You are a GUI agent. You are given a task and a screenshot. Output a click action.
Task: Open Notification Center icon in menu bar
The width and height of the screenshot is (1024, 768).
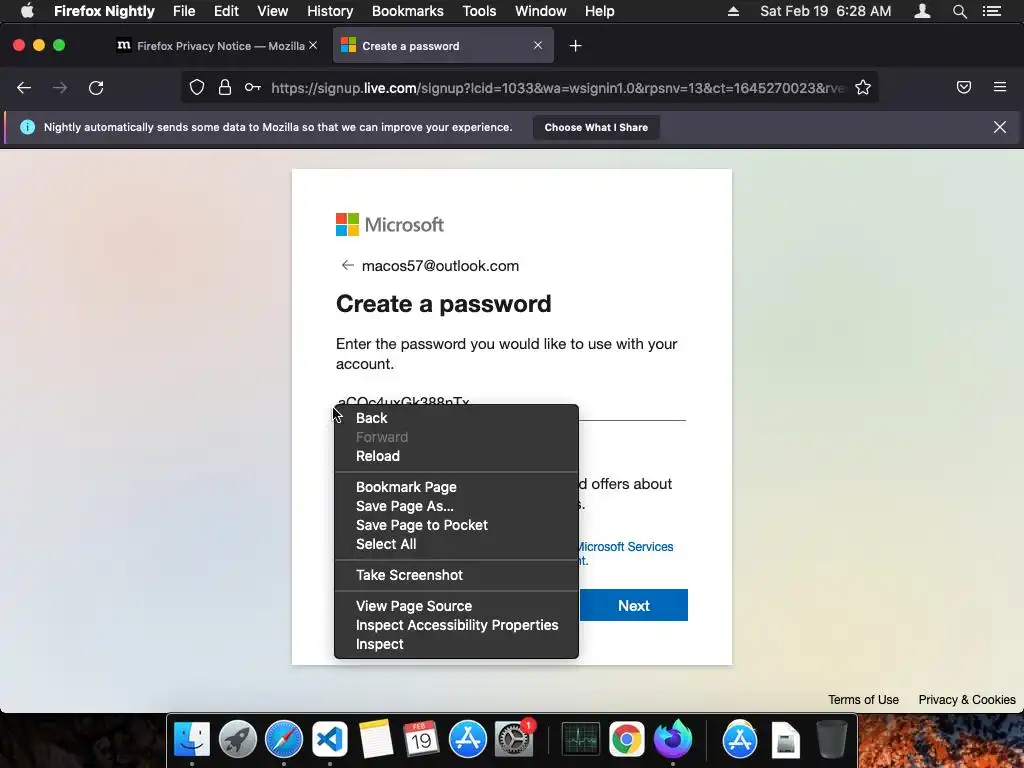coord(992,11)
